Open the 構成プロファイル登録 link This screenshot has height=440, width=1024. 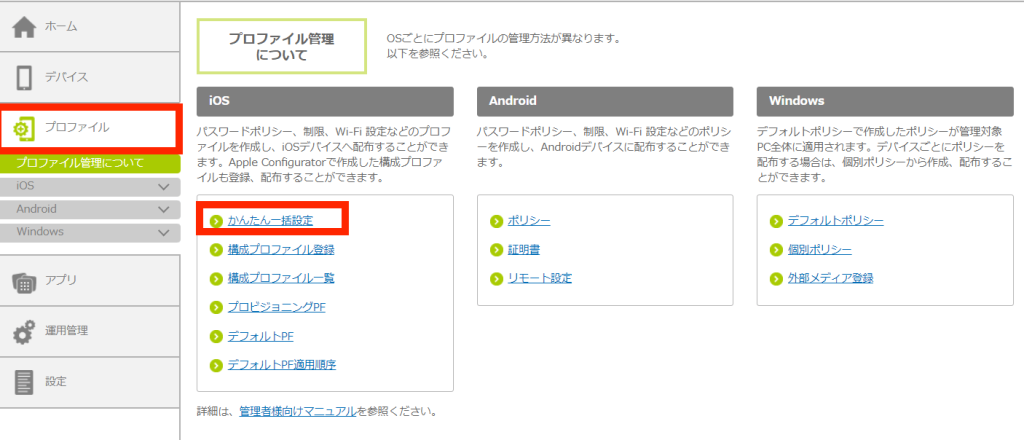[281, 250]
